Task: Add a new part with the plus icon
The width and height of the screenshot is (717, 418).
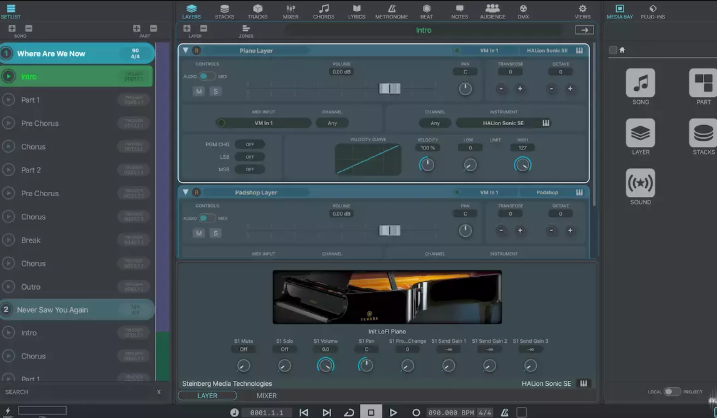Action: point(137,28)
